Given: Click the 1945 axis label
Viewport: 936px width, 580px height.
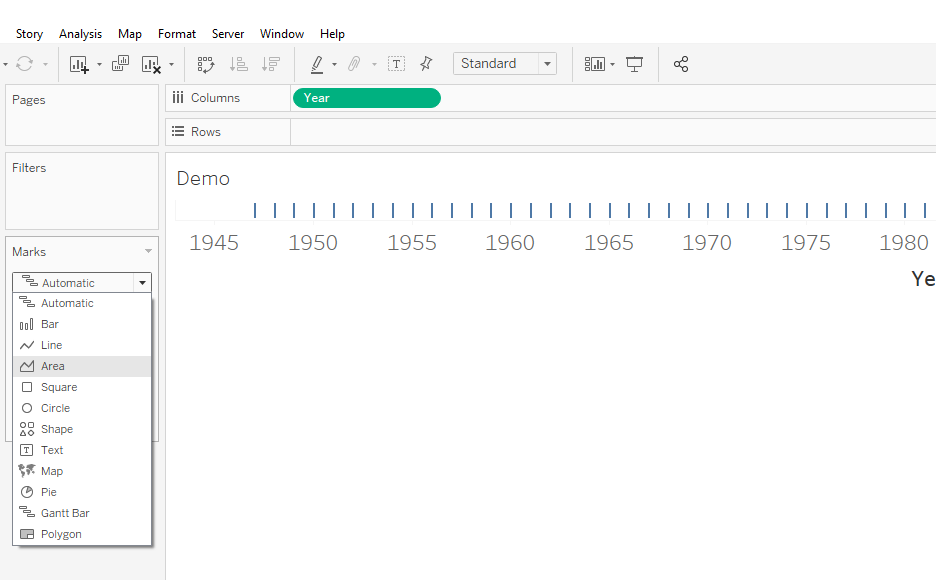Looking at the screenshot, I should [214, 243].
